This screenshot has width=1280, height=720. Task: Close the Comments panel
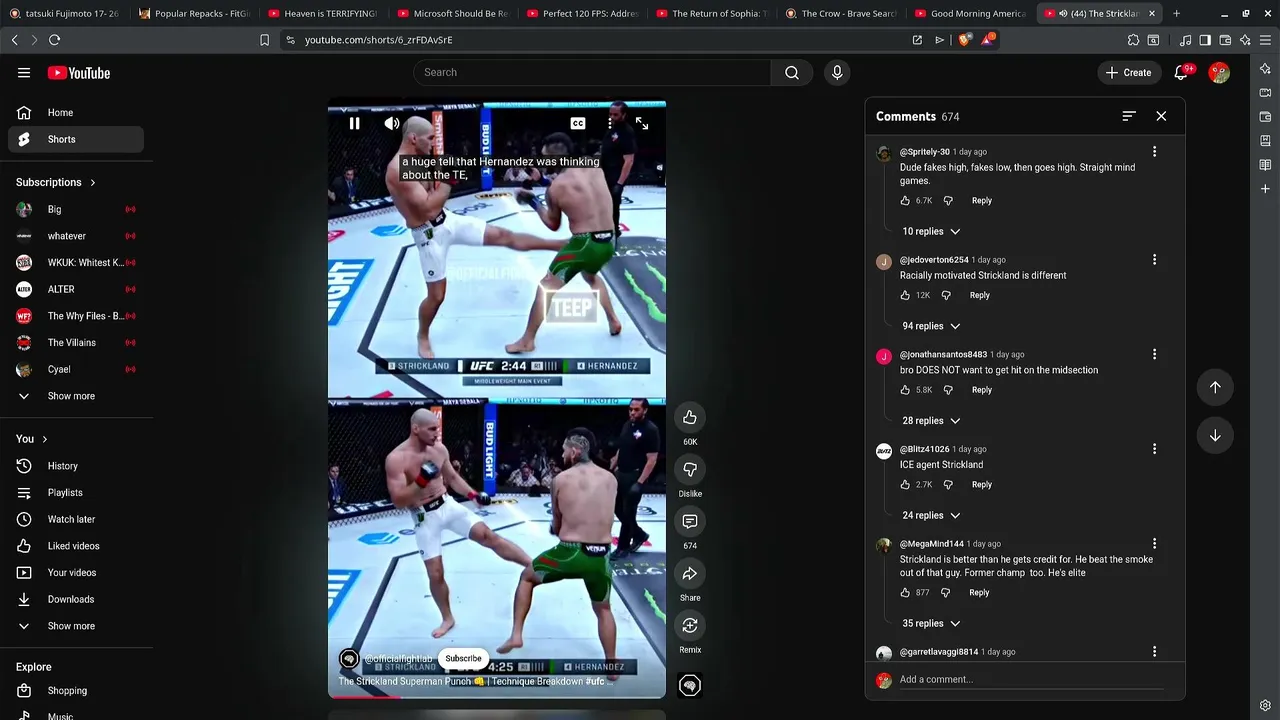point(1161,117)
